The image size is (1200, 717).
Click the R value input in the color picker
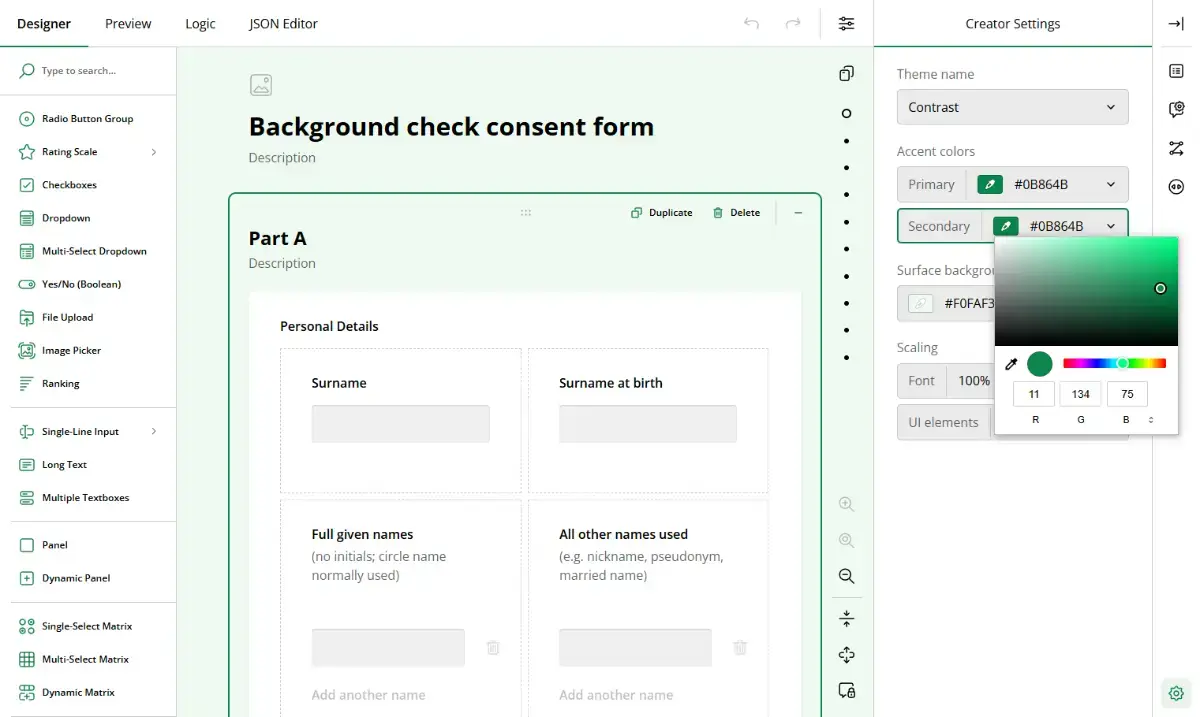pyautogui.click(x=1034, y=393)
